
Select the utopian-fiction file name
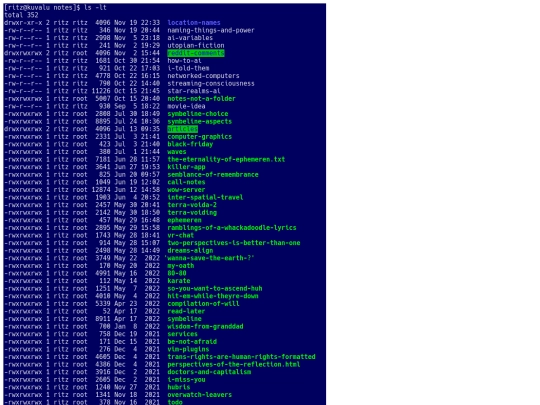[196, 45]
